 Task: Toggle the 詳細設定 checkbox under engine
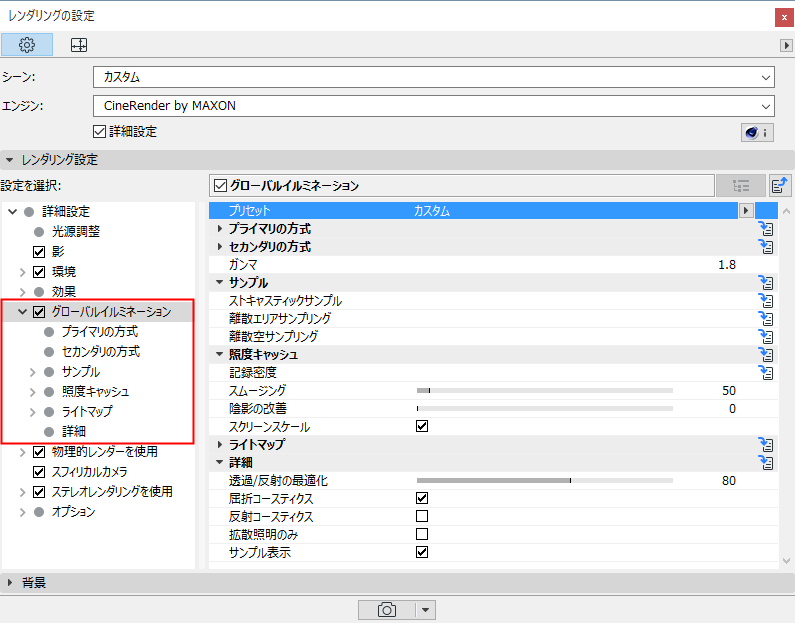99,132
